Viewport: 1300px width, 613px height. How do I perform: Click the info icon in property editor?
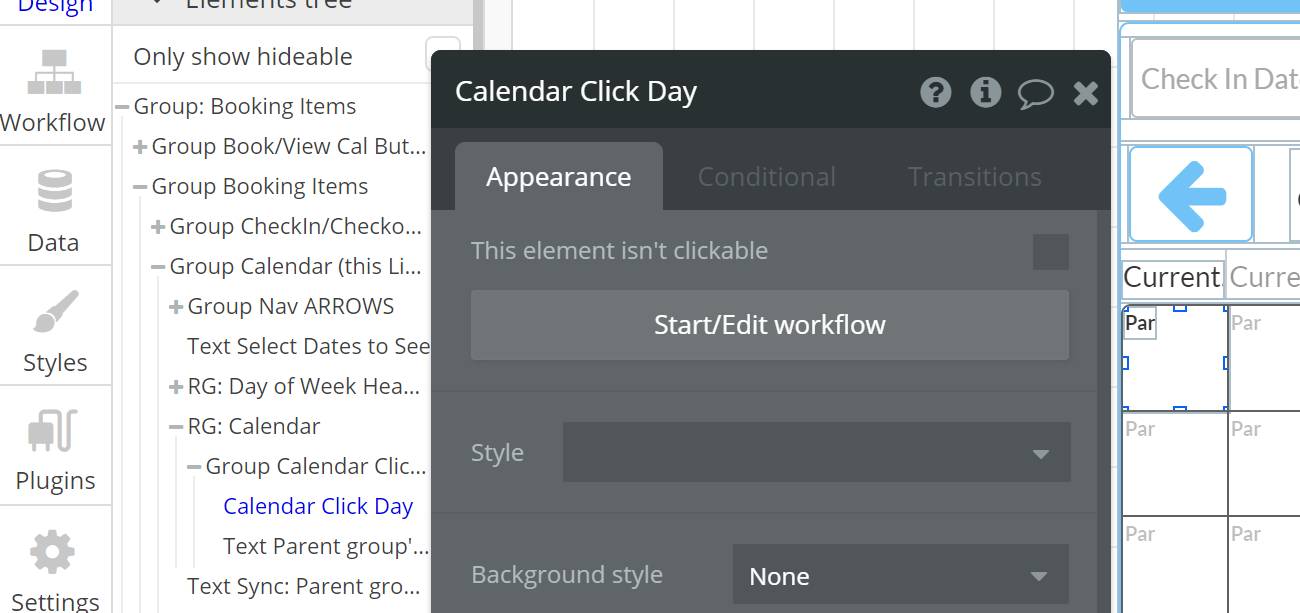point(986,93)
